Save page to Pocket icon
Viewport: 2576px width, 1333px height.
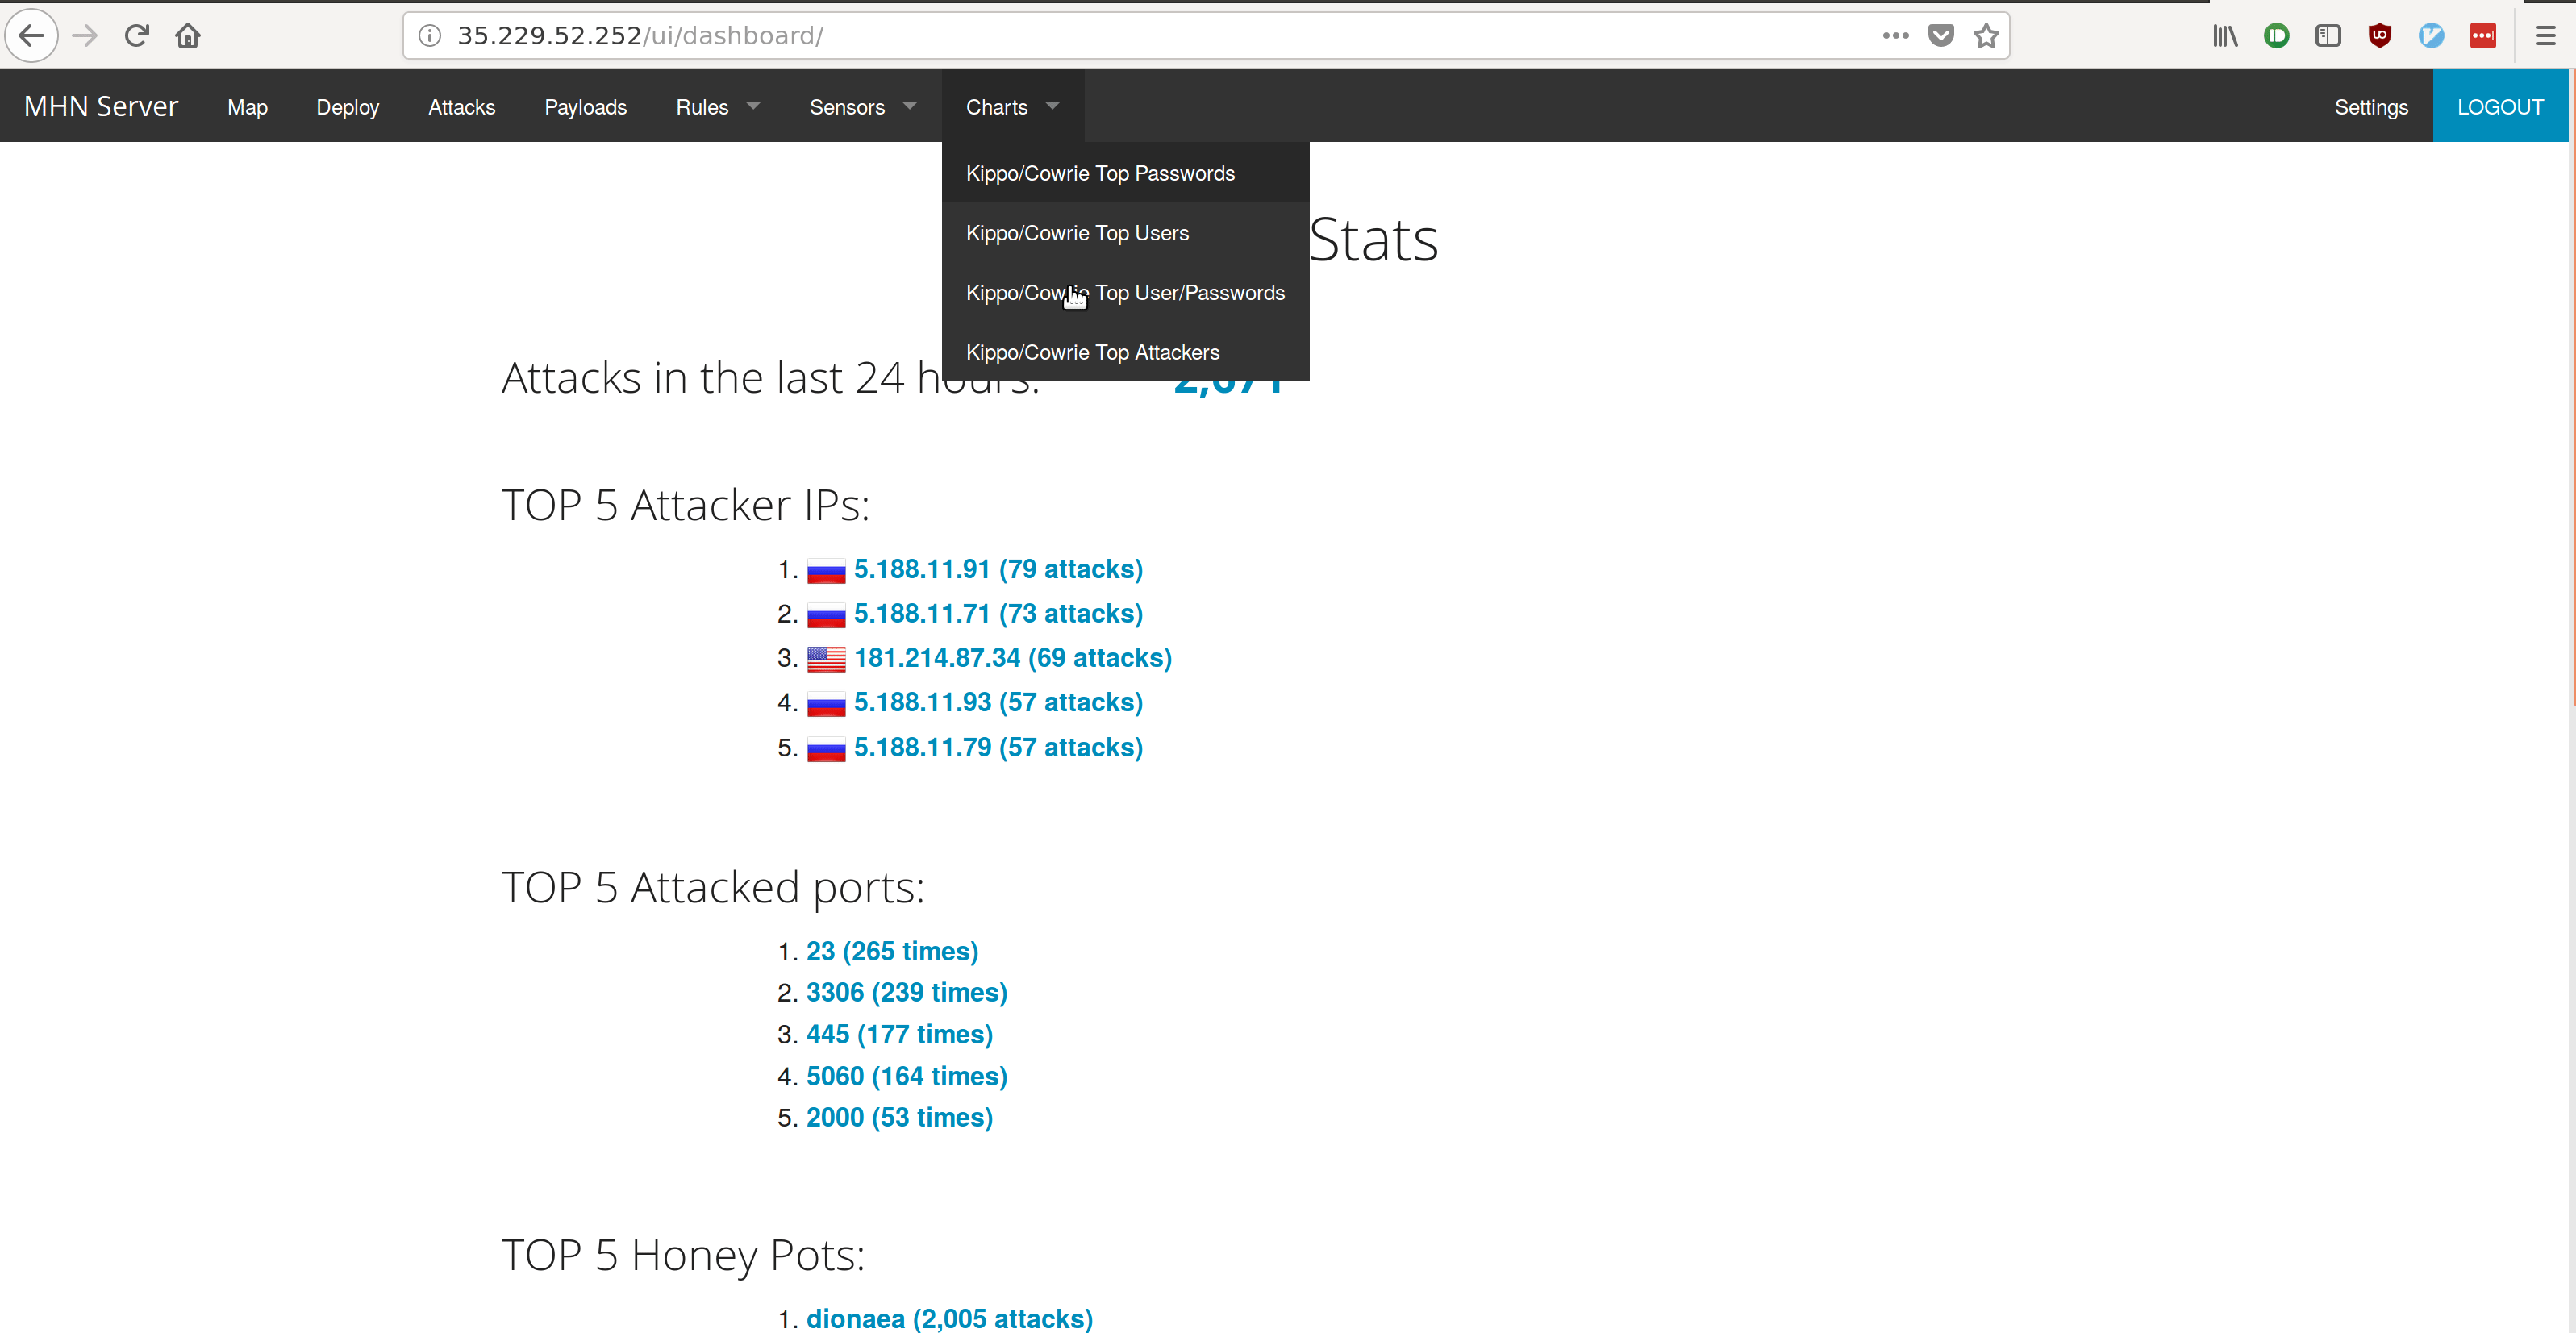(1940, 36)
